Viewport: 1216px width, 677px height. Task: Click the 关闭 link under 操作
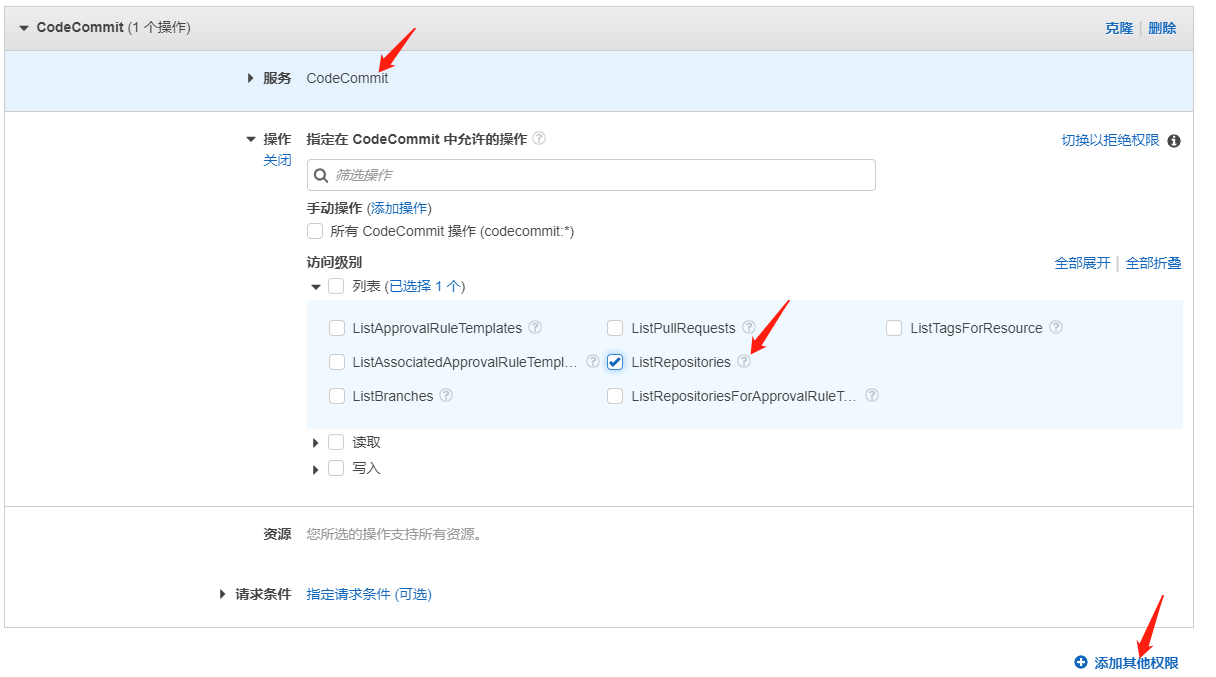coord(277,160)
